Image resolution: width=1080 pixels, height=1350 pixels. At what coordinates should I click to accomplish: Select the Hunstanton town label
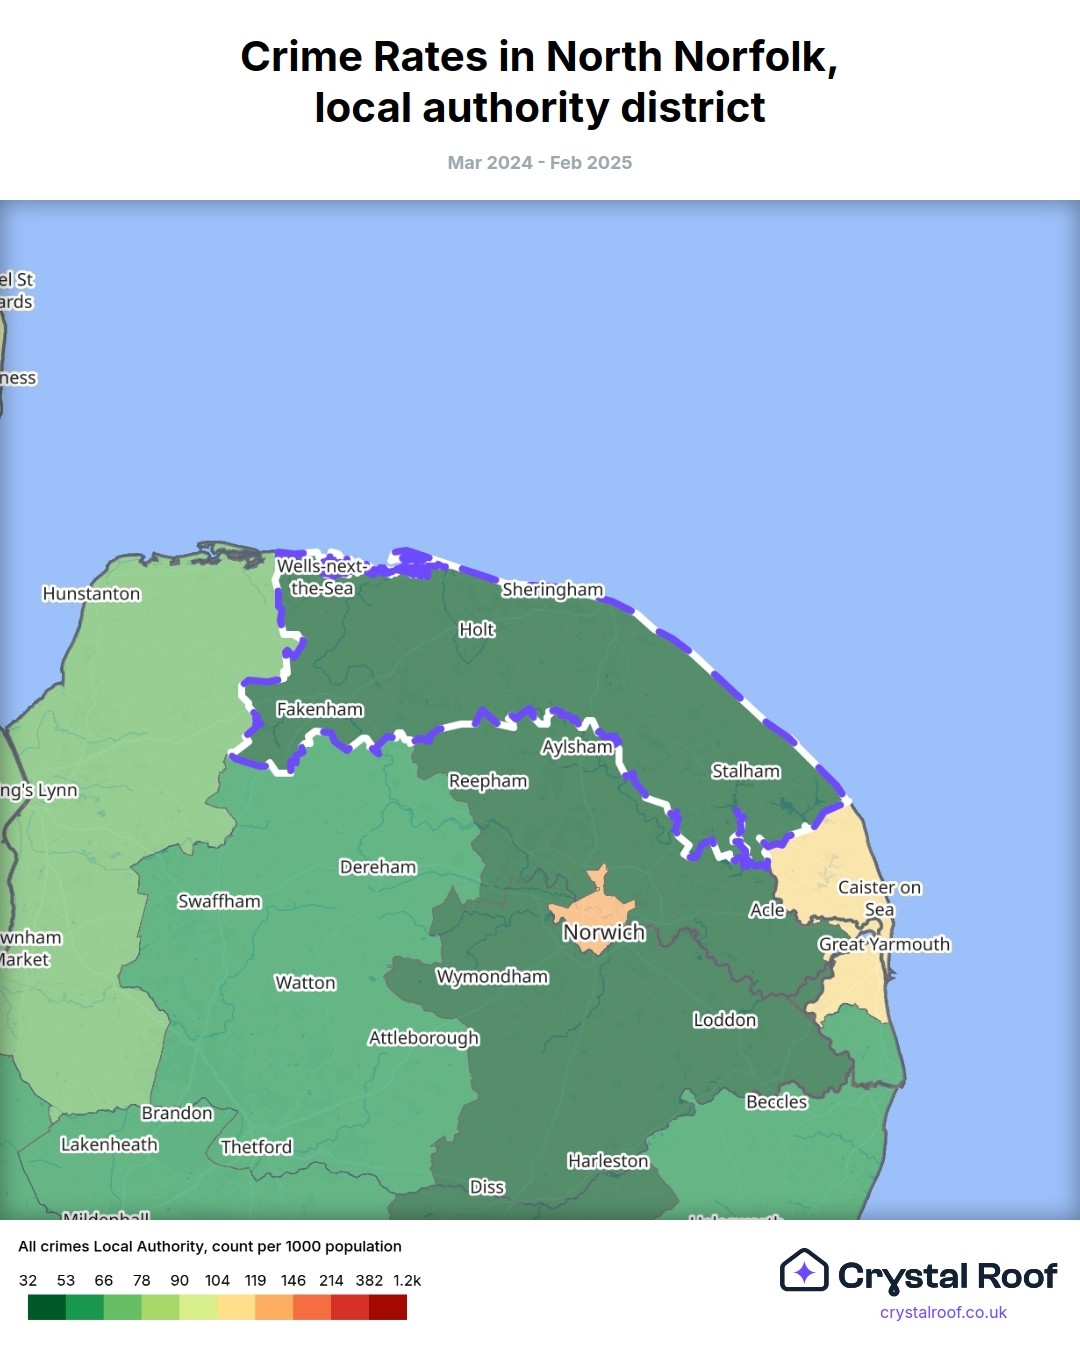(91, 593)
